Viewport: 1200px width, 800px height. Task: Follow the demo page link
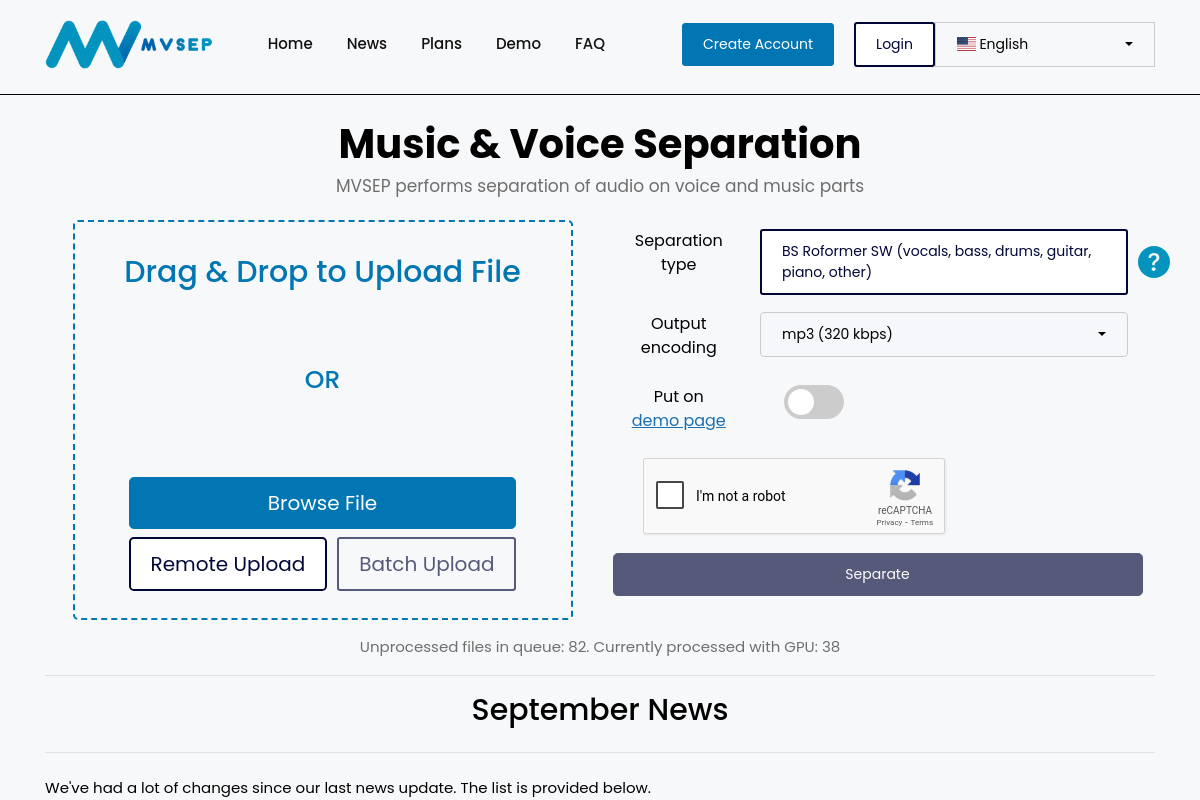coord(678,420)
